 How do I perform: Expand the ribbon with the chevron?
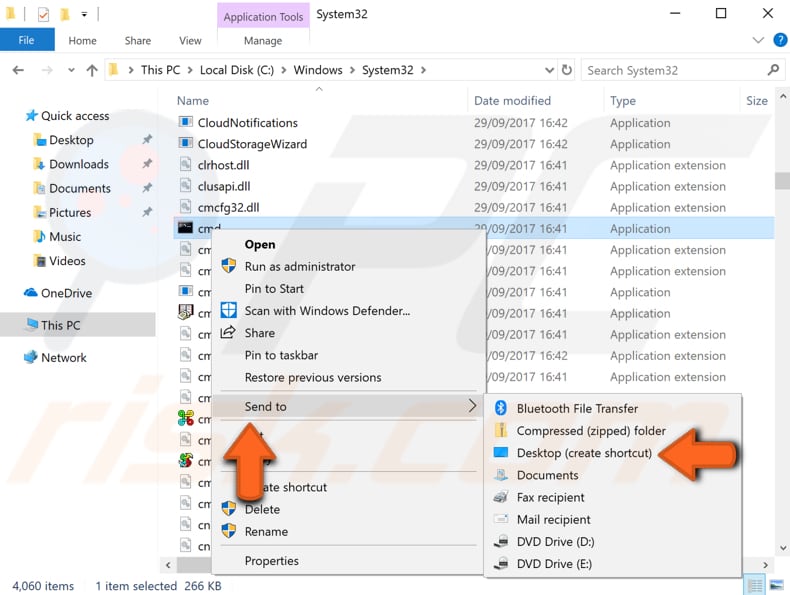758,40
